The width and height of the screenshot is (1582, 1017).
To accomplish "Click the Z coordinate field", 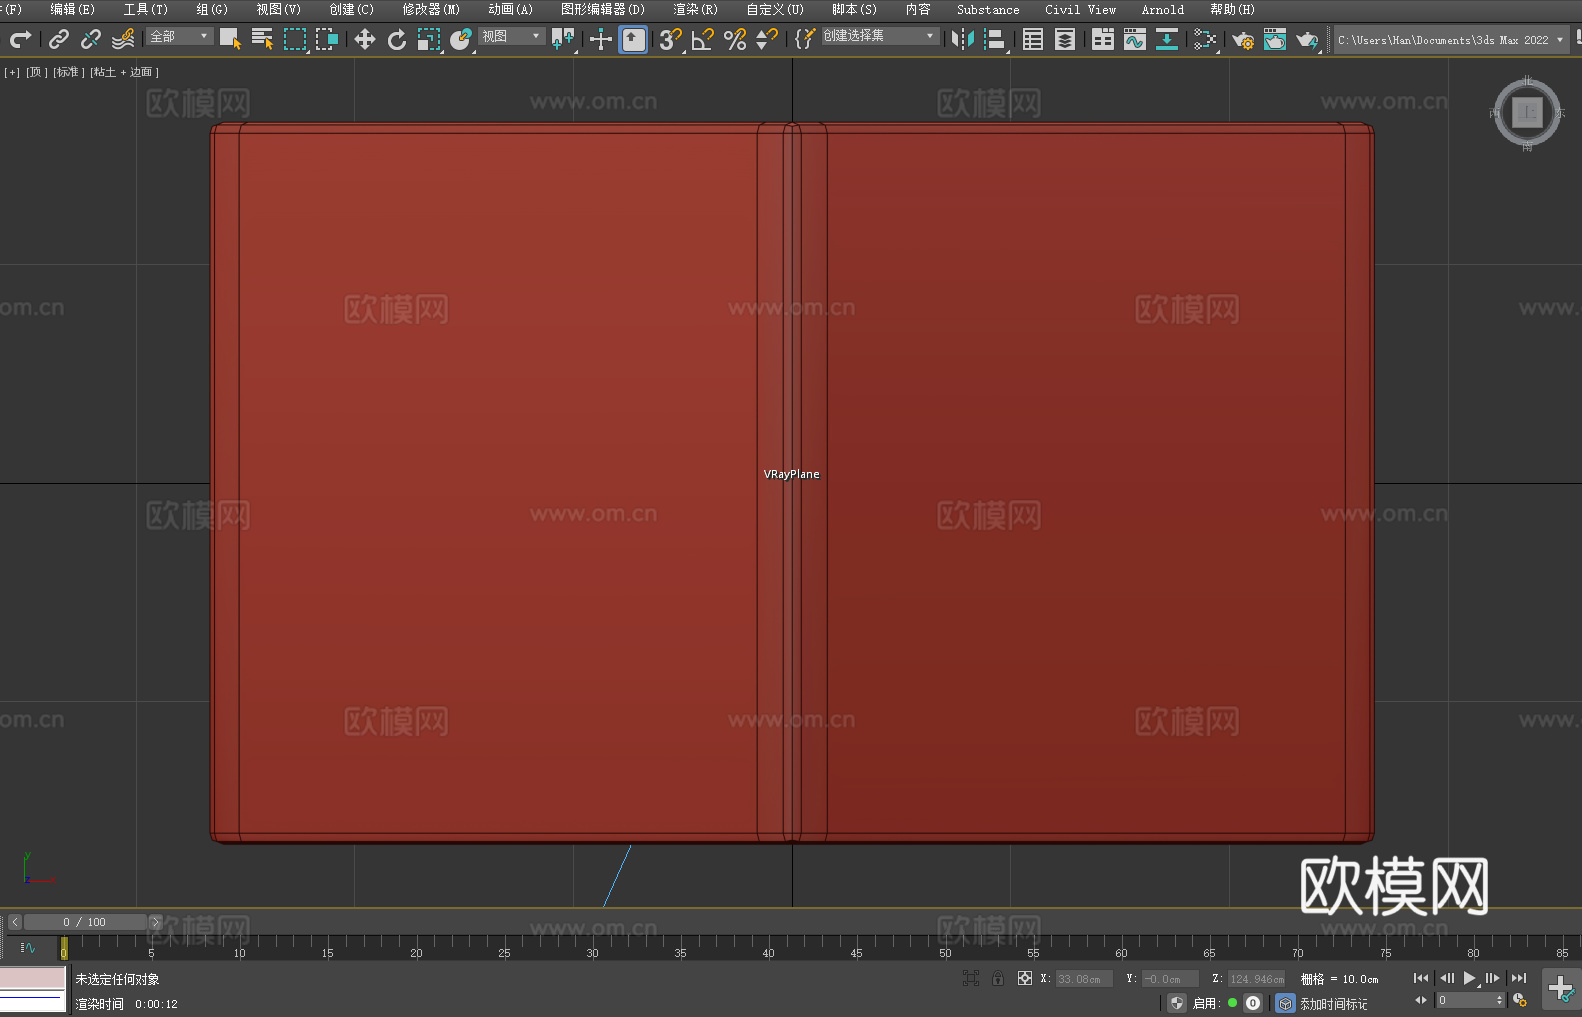I will coord(1256,979).
